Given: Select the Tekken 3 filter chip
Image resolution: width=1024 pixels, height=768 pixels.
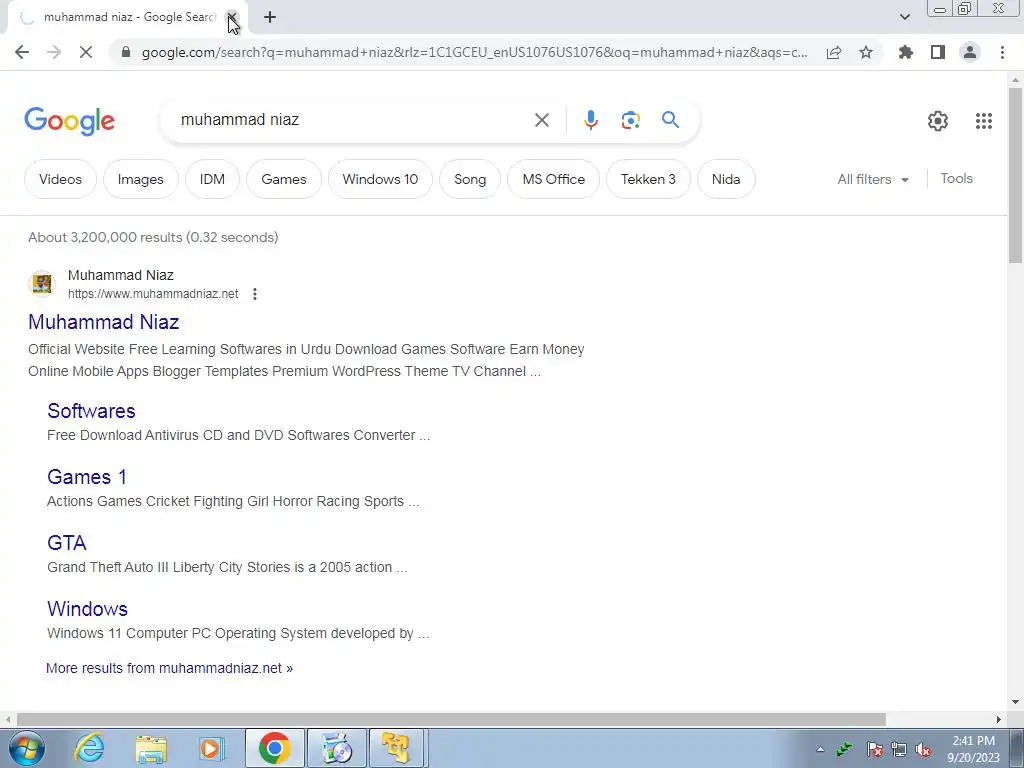Looking at the screenshot, I should click(648, 179).
